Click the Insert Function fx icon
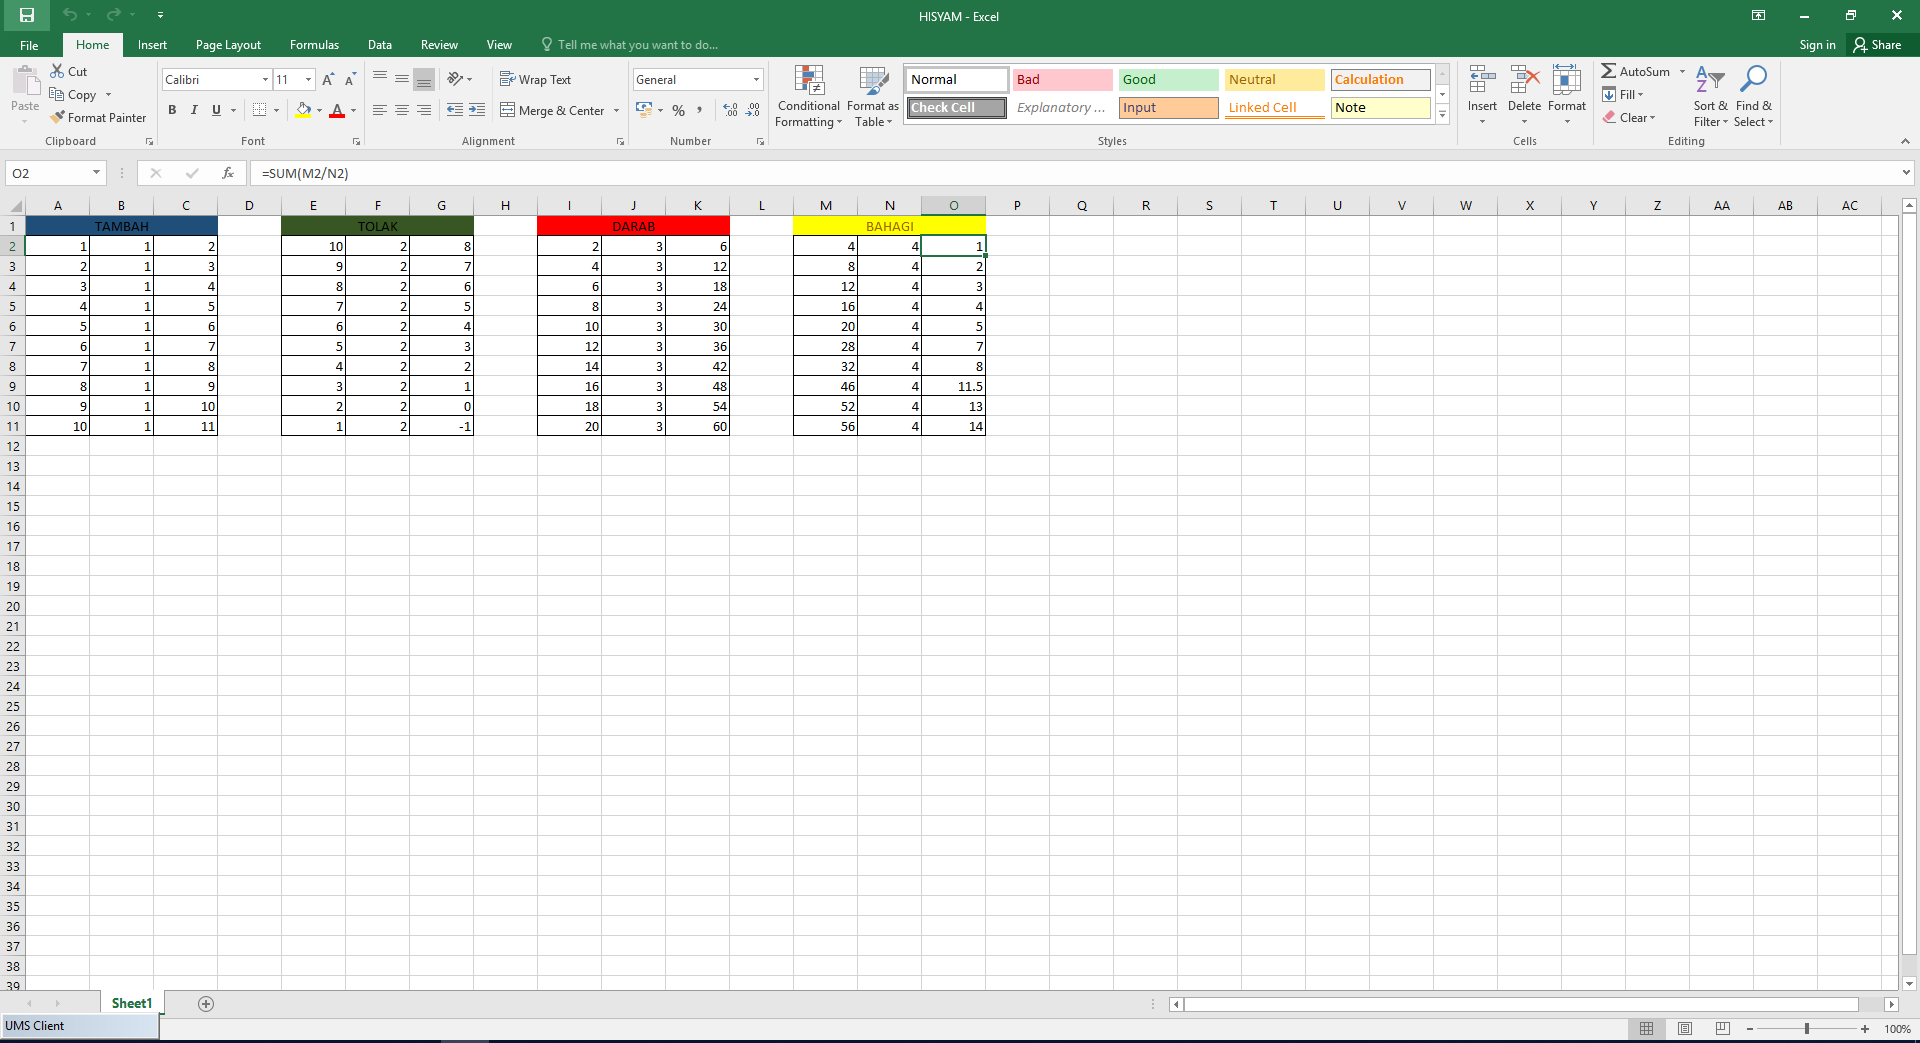The image size is (1920, 1043). (228, 173)
